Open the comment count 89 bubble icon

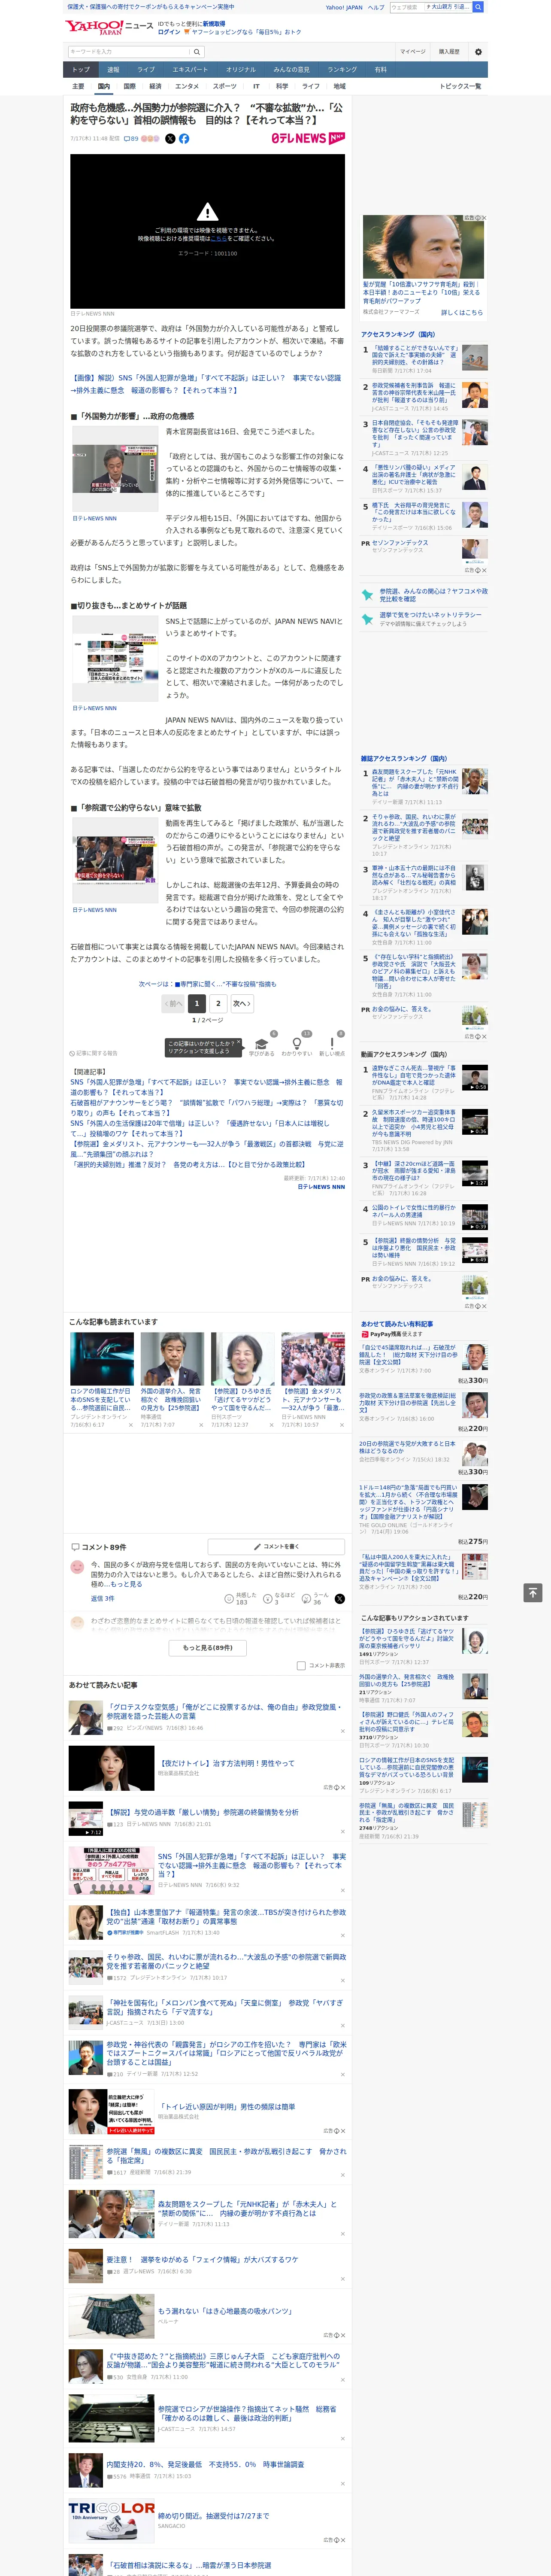point(131,139)
